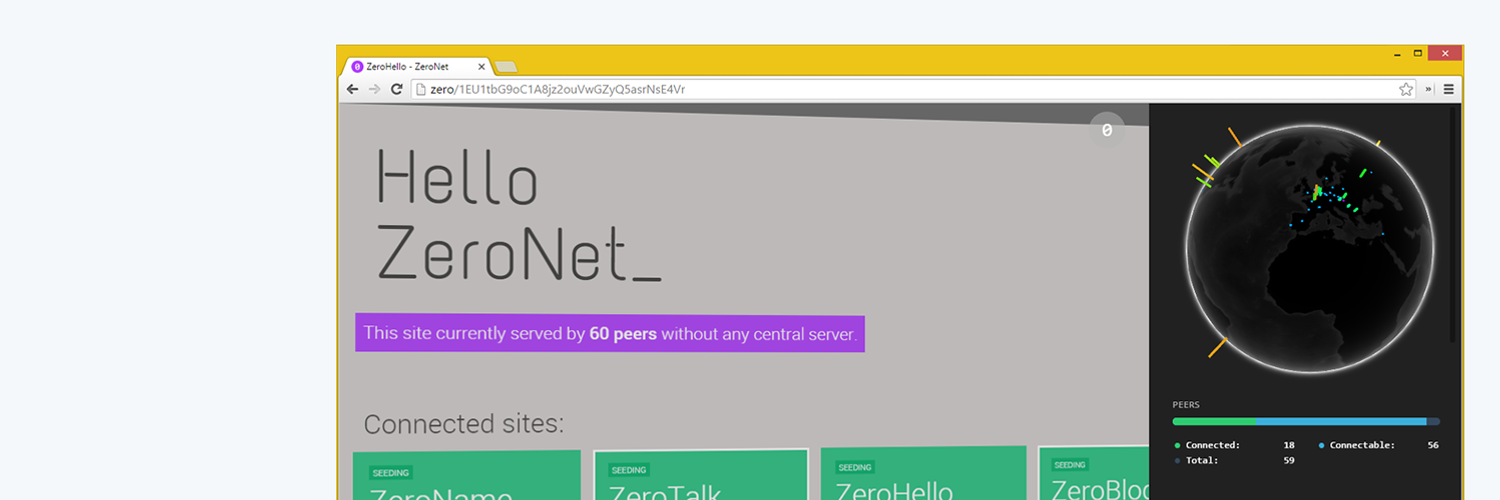Open the ZeroTalk site card

coord(701,475)
